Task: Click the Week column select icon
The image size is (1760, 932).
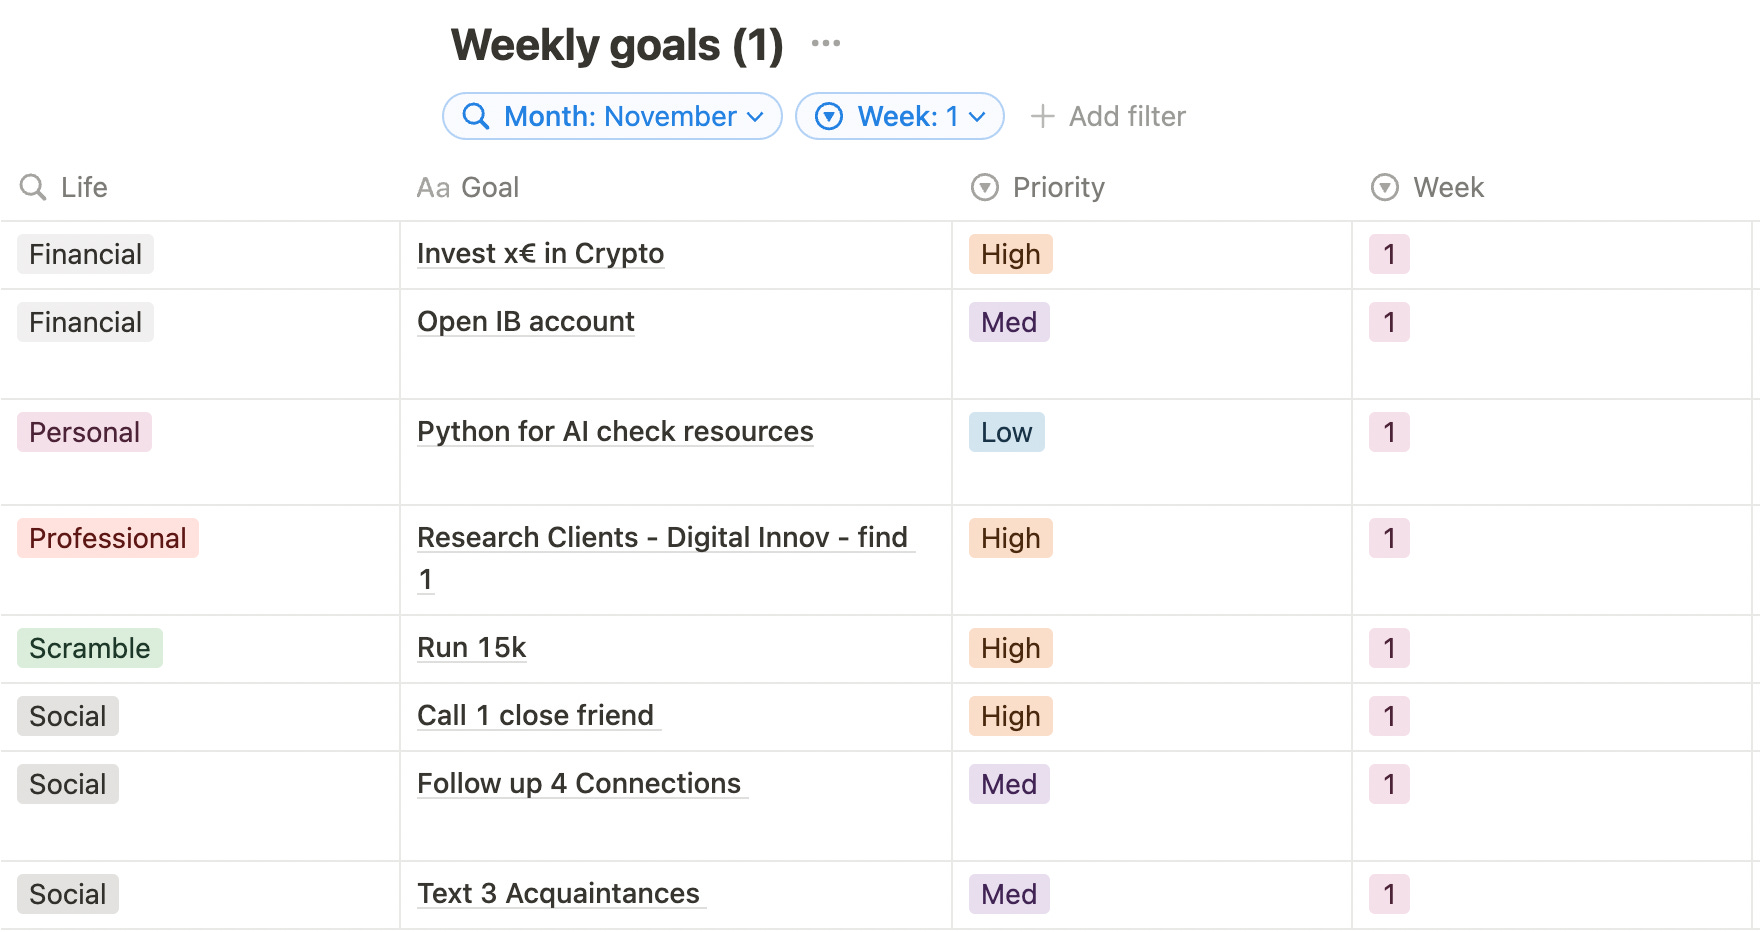Action: pyautogui.click(x=1385, y=187)
